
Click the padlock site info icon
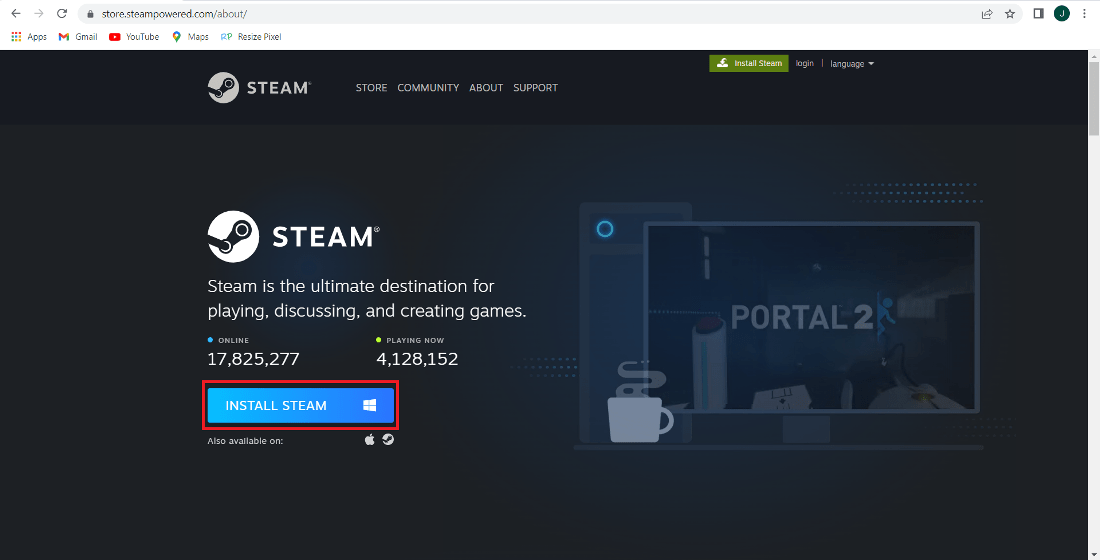pos(90,13)
